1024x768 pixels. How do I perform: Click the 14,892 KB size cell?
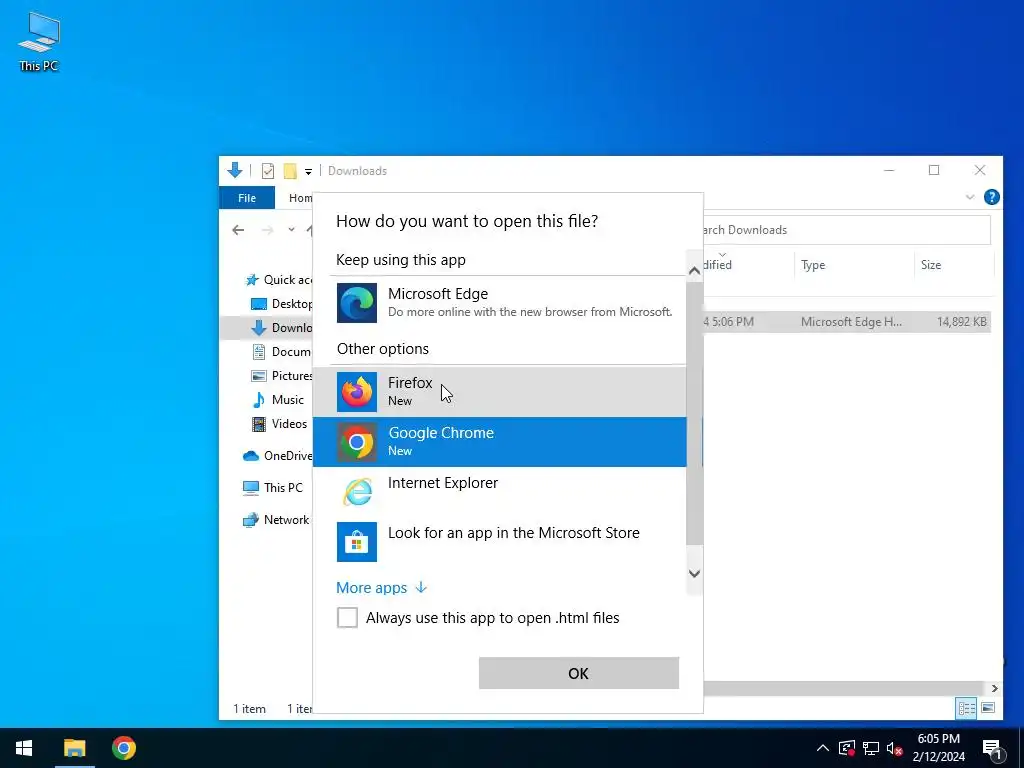(961, 322)
